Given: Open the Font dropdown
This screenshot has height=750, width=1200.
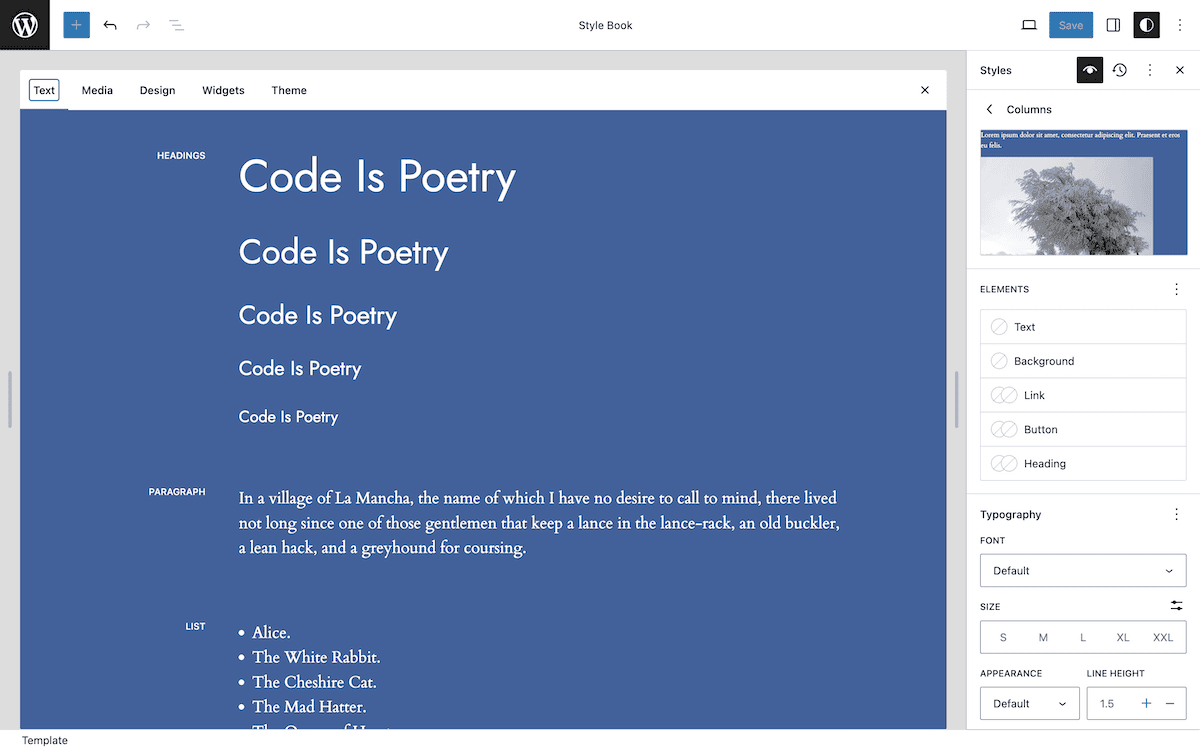Looking at the screenshot, I should (1083, 570).
